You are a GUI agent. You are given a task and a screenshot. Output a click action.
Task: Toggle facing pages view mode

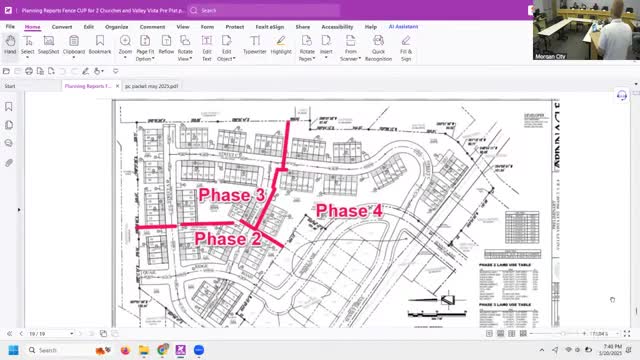click(511, 334)
